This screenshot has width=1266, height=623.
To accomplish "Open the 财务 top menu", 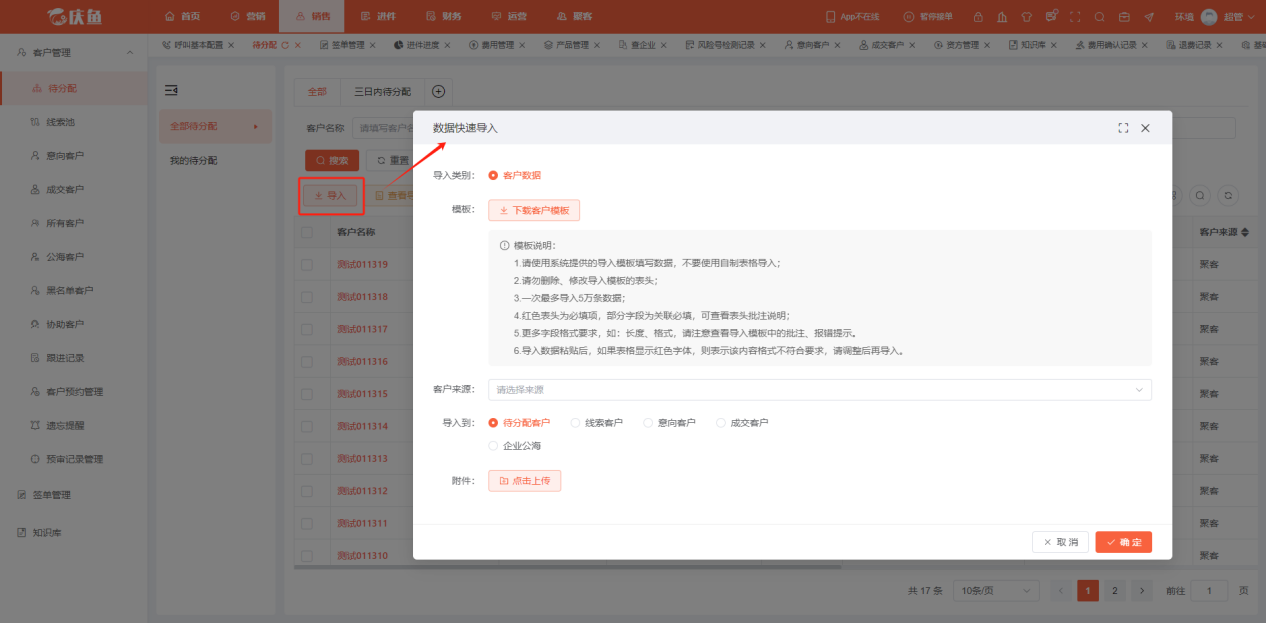I will 444,16.
